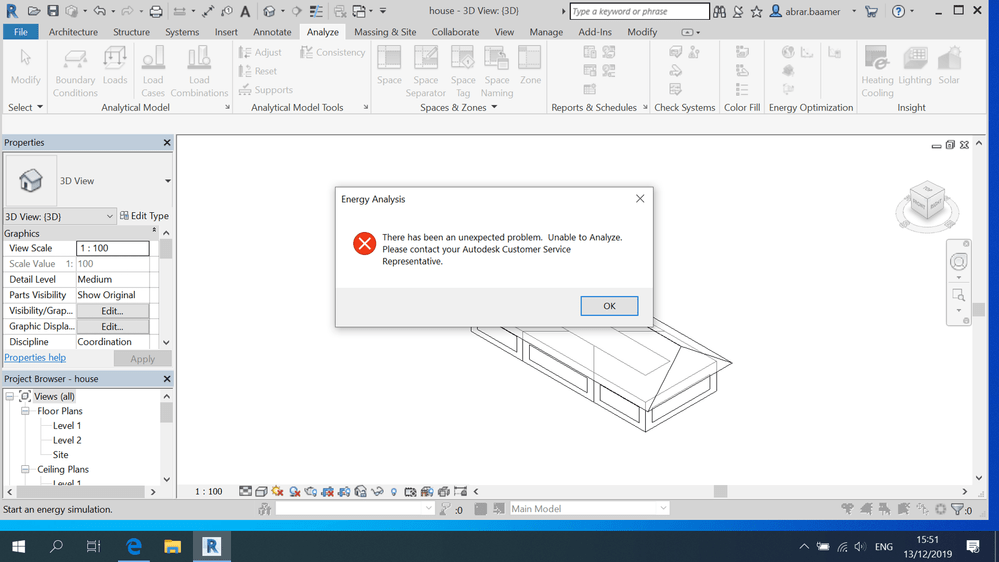Collapse the Views (all) tree node
Viewport: 999px width, 562px height.
10,396
